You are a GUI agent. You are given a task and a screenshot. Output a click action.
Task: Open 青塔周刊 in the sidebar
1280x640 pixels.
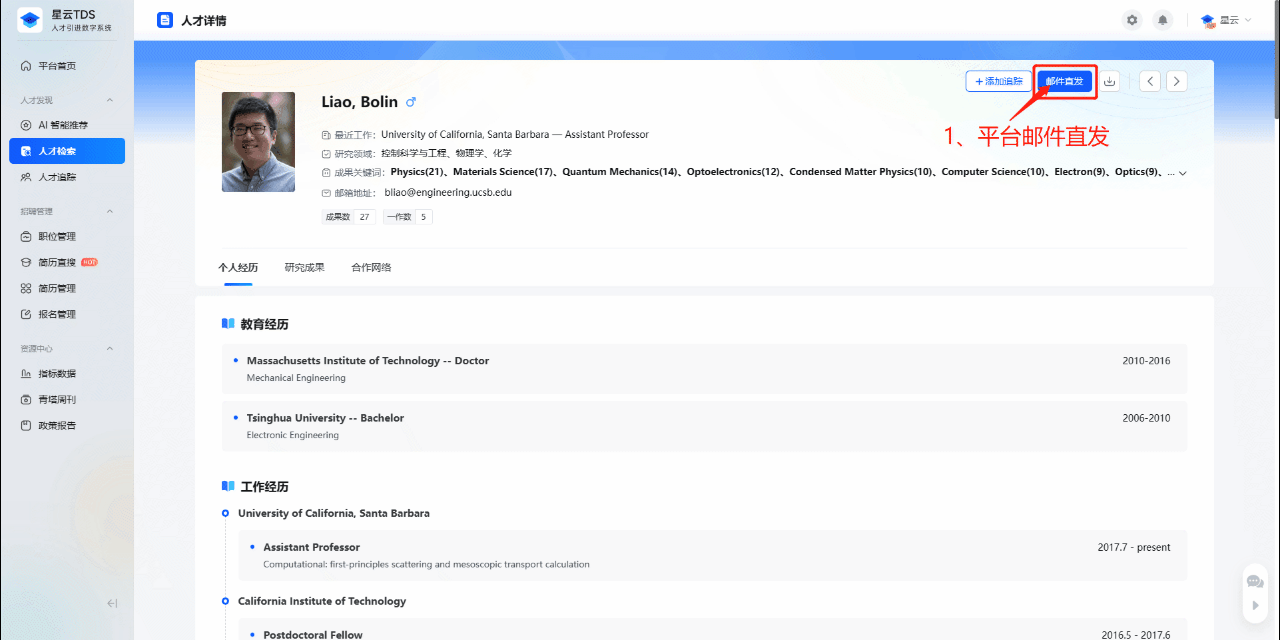click(x=67, y=399)
